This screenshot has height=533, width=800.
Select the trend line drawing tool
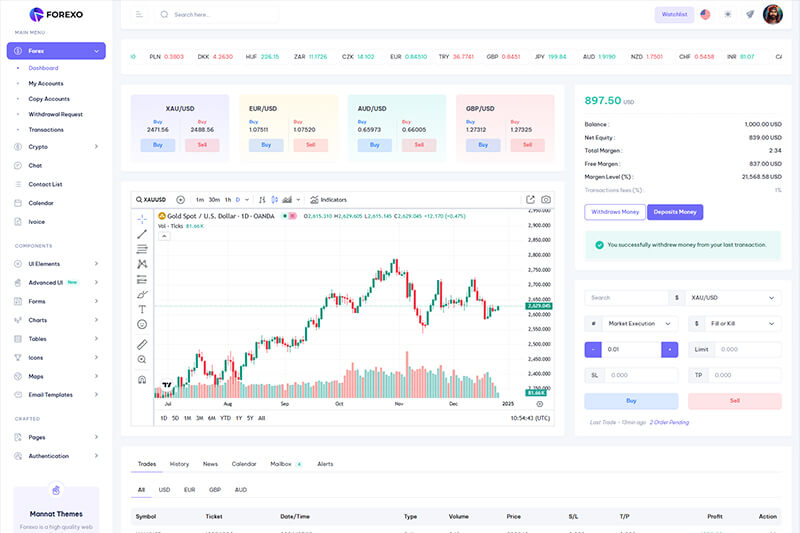coord(142,234)
